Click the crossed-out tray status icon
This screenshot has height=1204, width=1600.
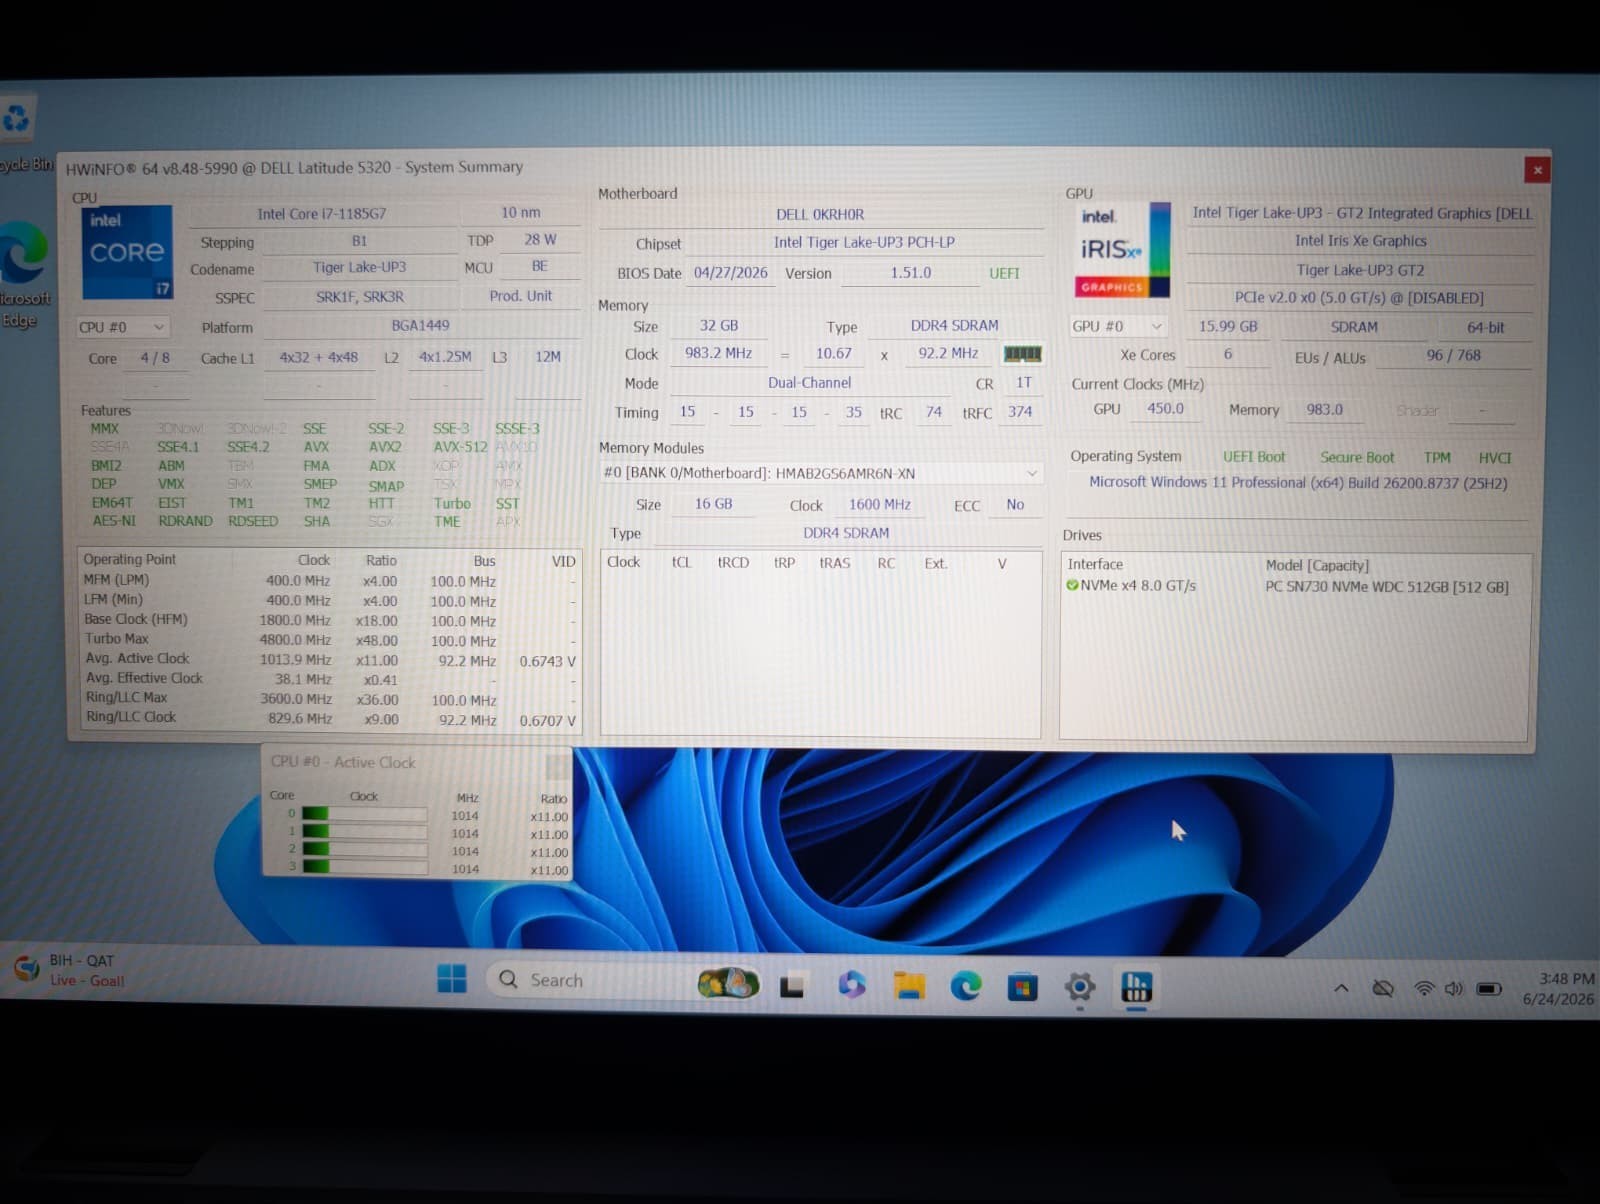(x=1383, y=988)
